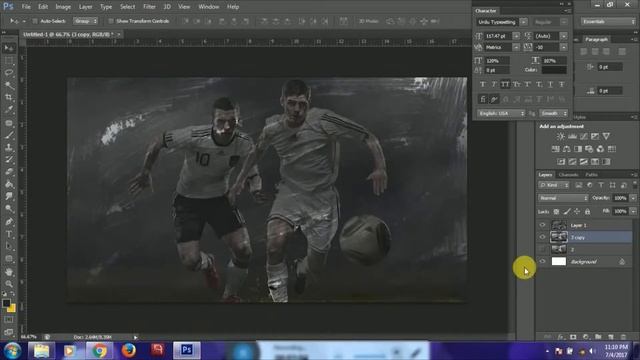Select the Lasso tool
The width and height of the screenshot is (640, 360).
(x=9, y=73)
